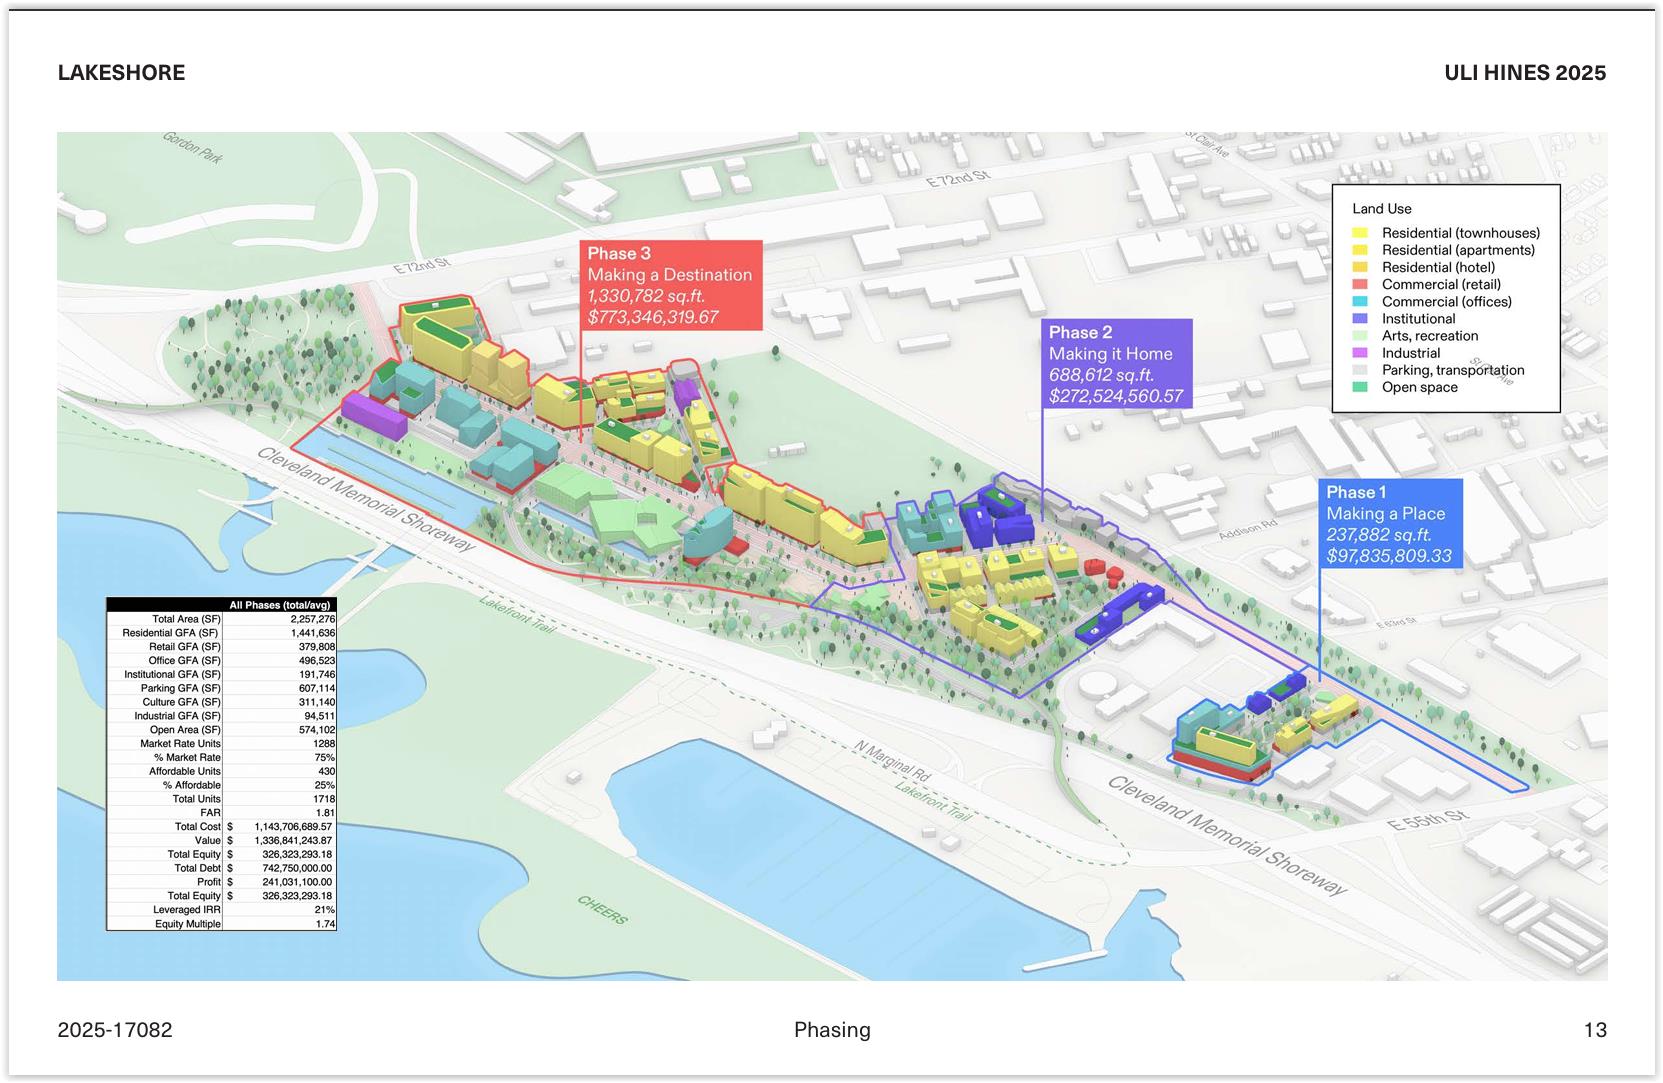Click the '2025-17082' footer code
Screen dimensions: 1663x1083
click(115, 1030)
